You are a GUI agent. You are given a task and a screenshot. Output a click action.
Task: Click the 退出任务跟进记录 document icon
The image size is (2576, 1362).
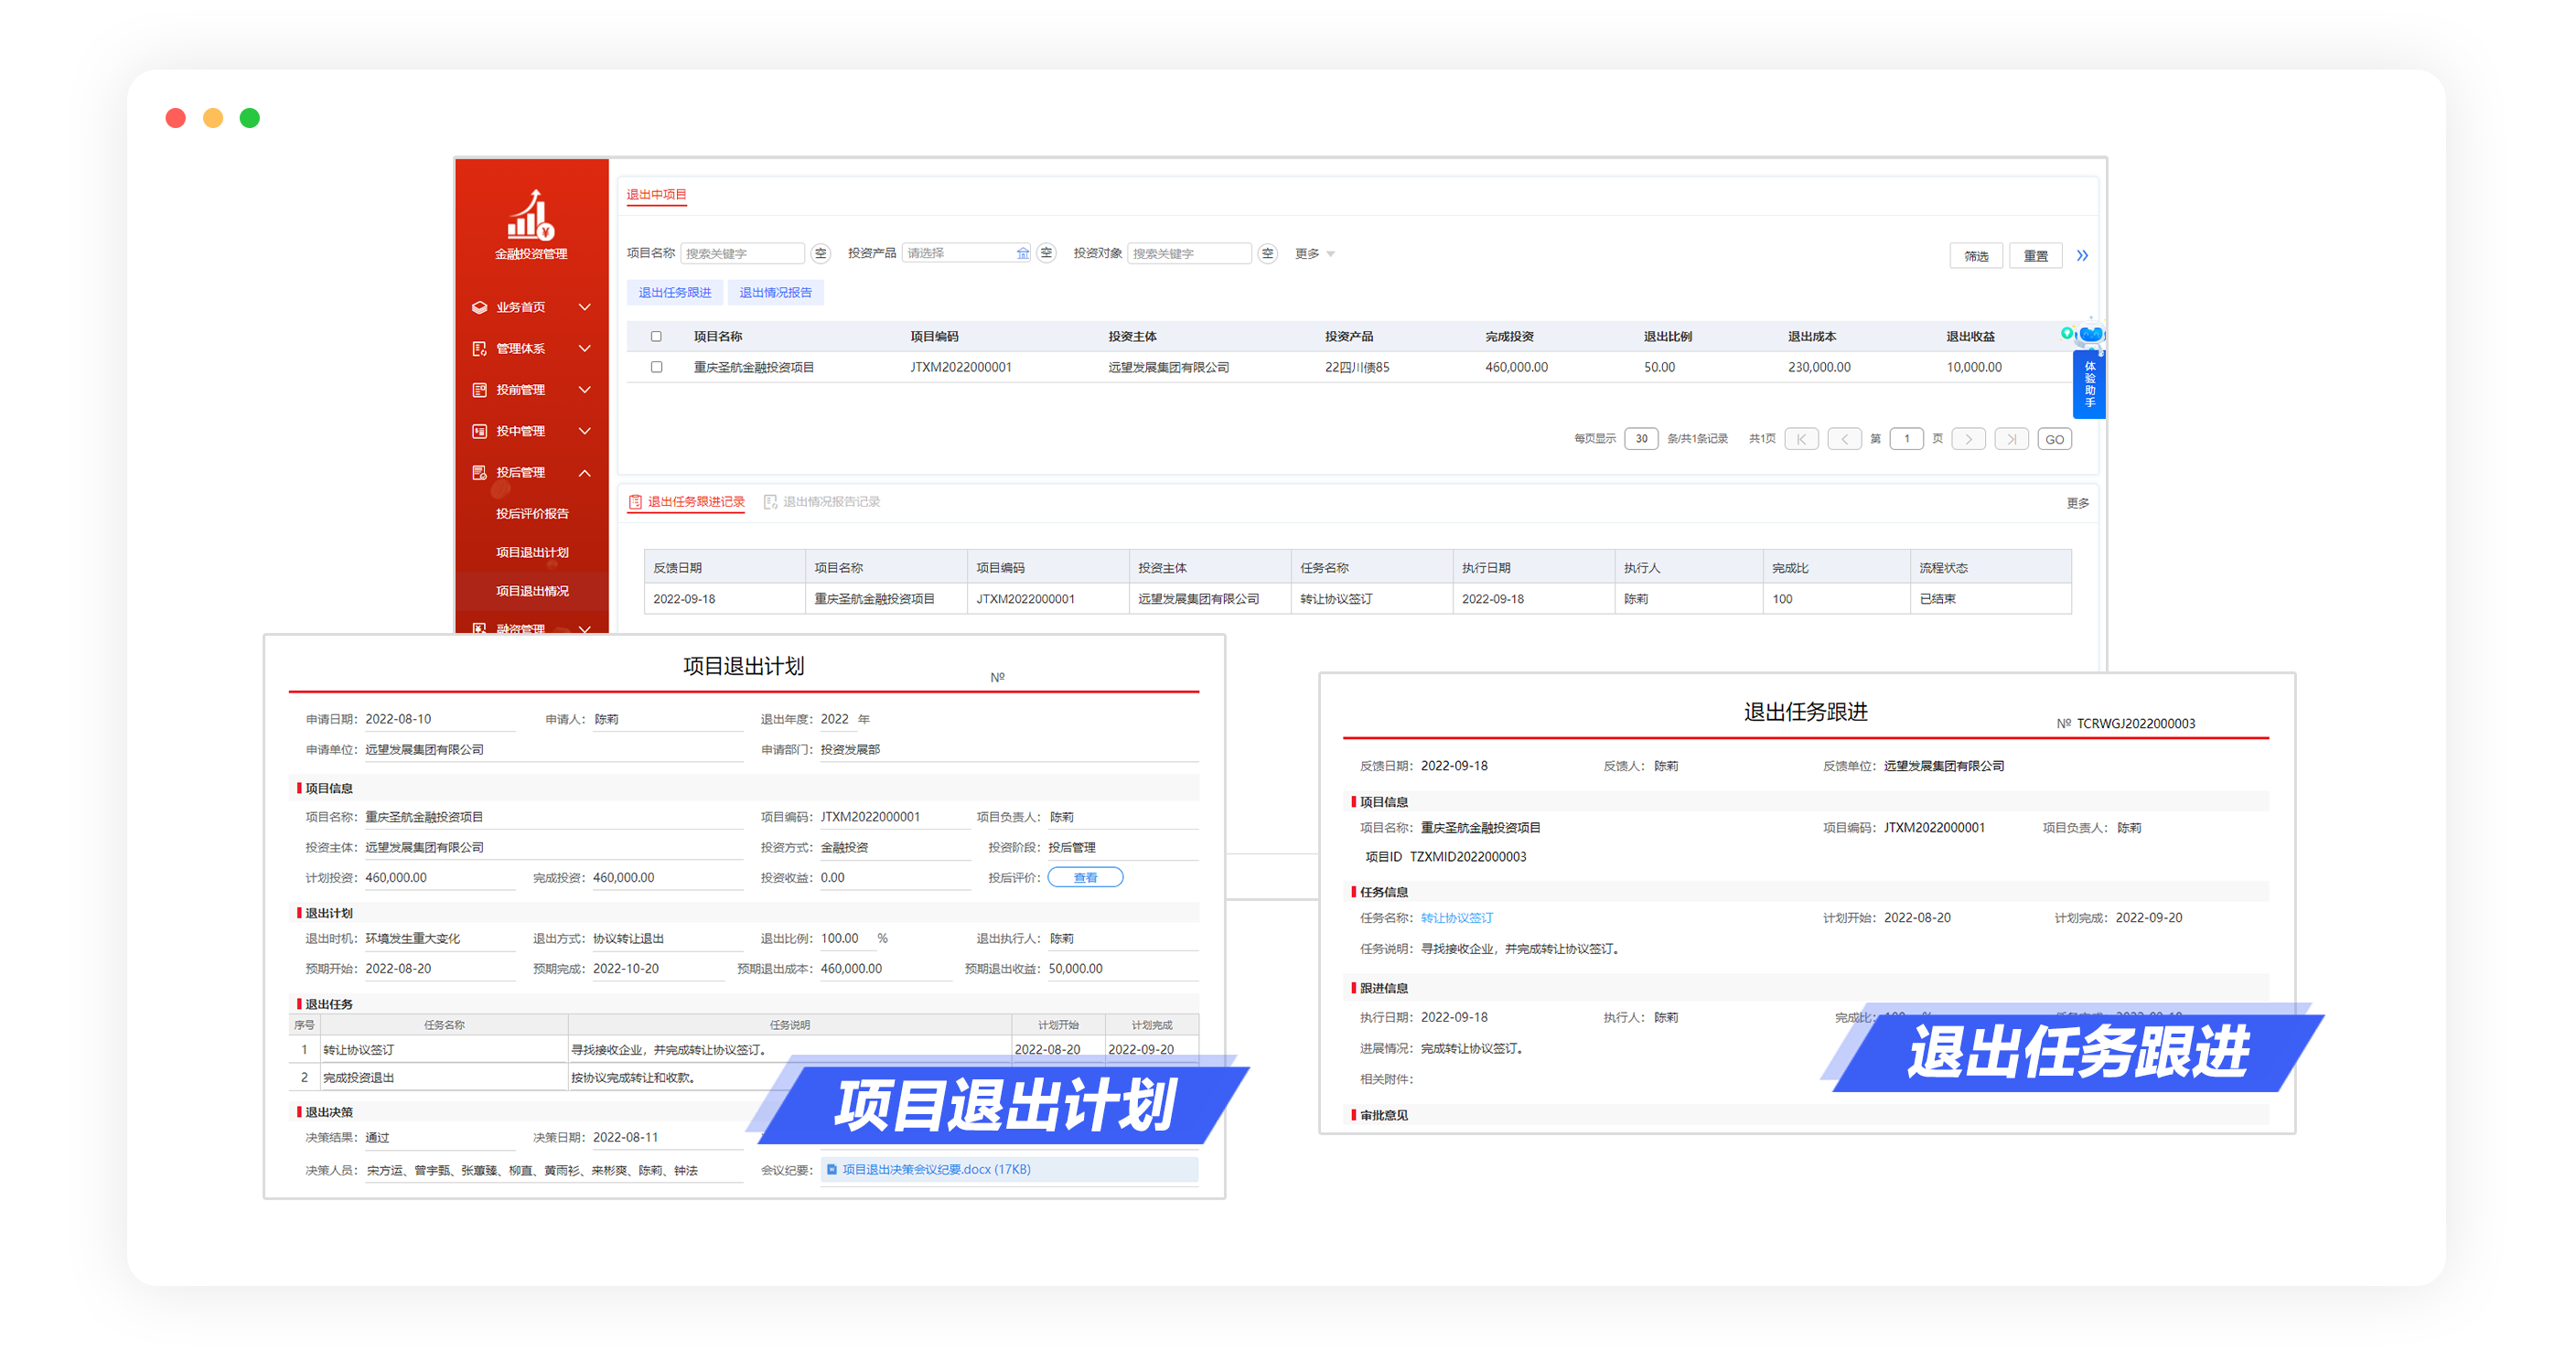[635, 502]
